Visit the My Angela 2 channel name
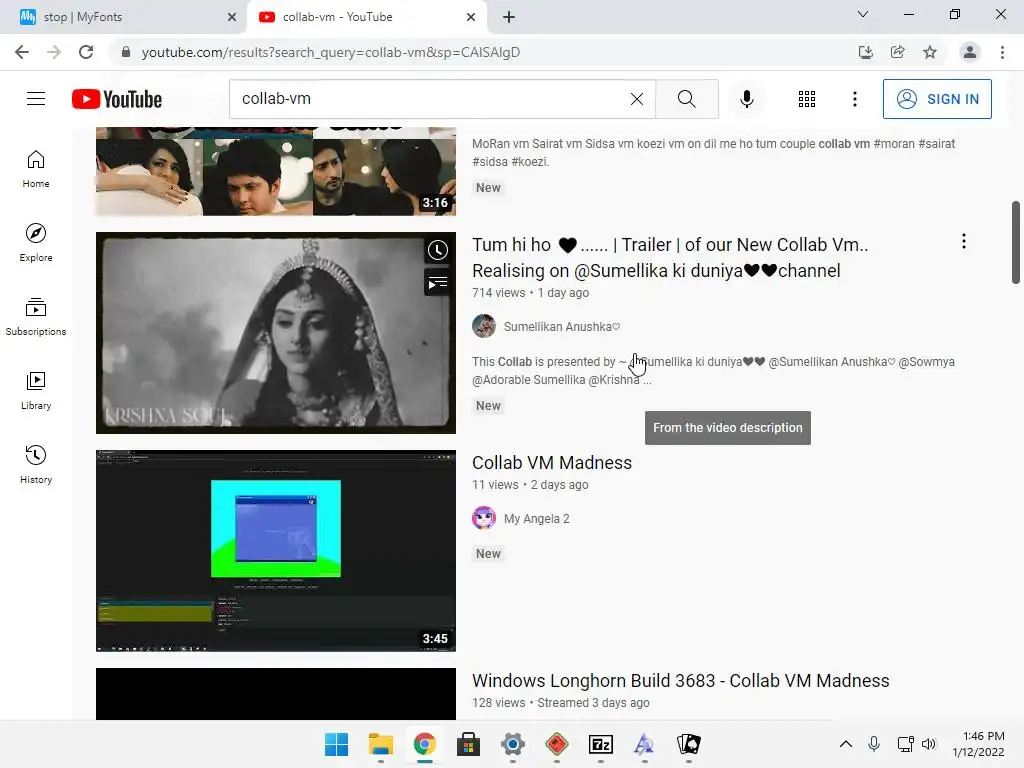1024x768 pixels. click(536, 519)
